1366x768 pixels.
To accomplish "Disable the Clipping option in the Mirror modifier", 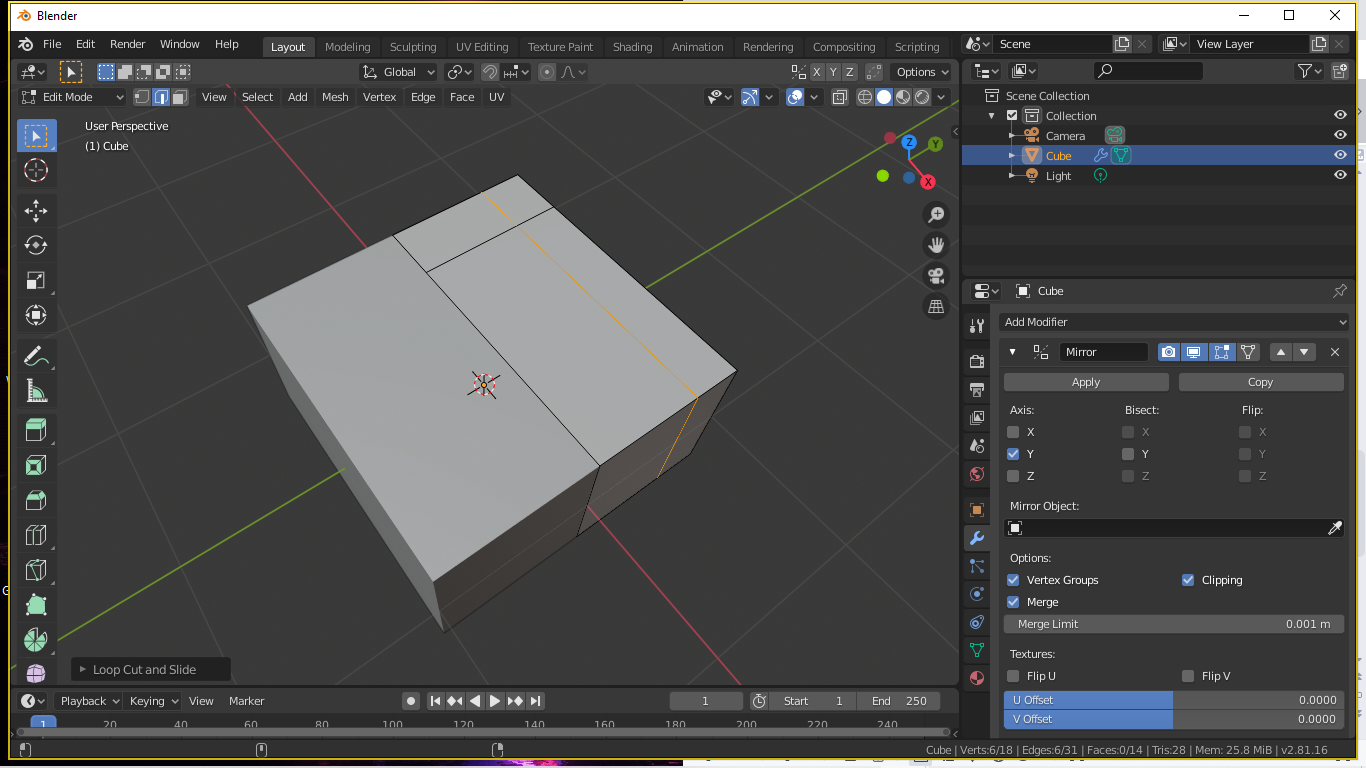I will click(x=1188, y=580).
